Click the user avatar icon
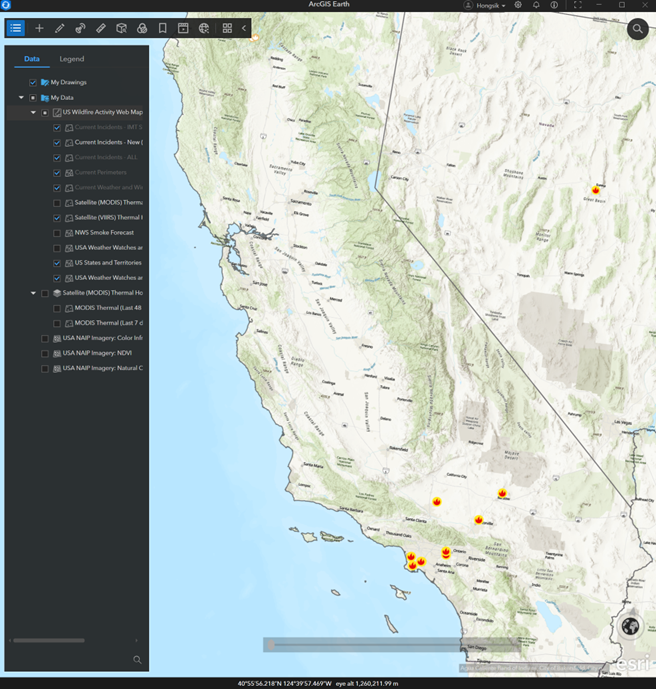This screenshot has height=689, width=656. (x=468, y=5)
